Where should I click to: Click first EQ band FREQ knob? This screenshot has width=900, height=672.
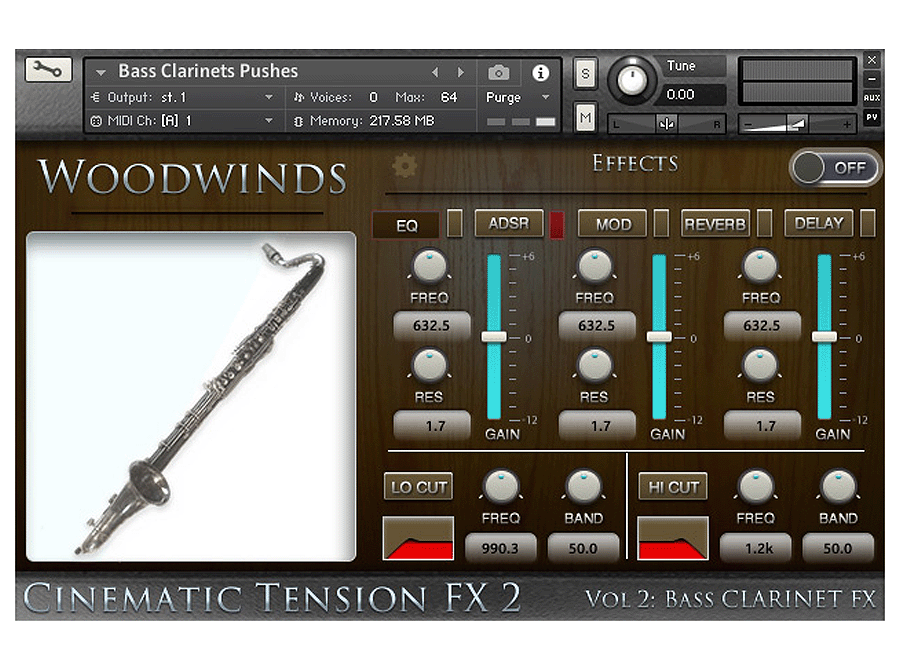[429, 266]
